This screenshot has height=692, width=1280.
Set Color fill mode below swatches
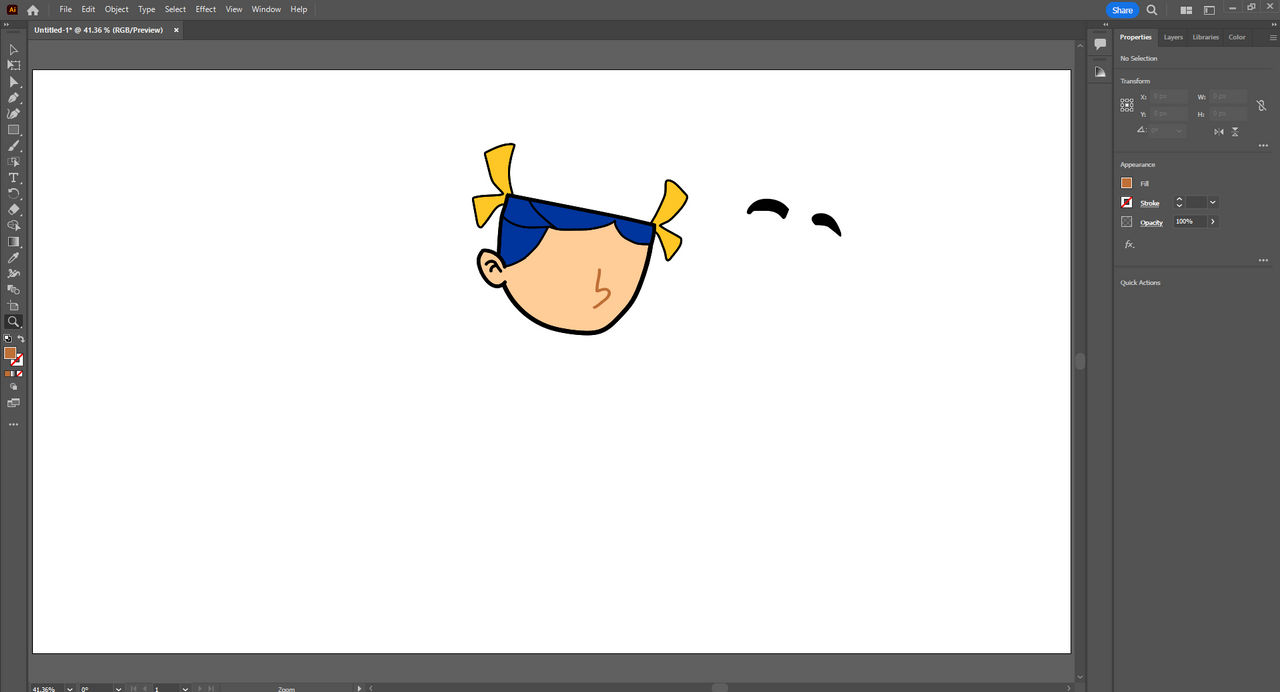(x=8, y=373)
